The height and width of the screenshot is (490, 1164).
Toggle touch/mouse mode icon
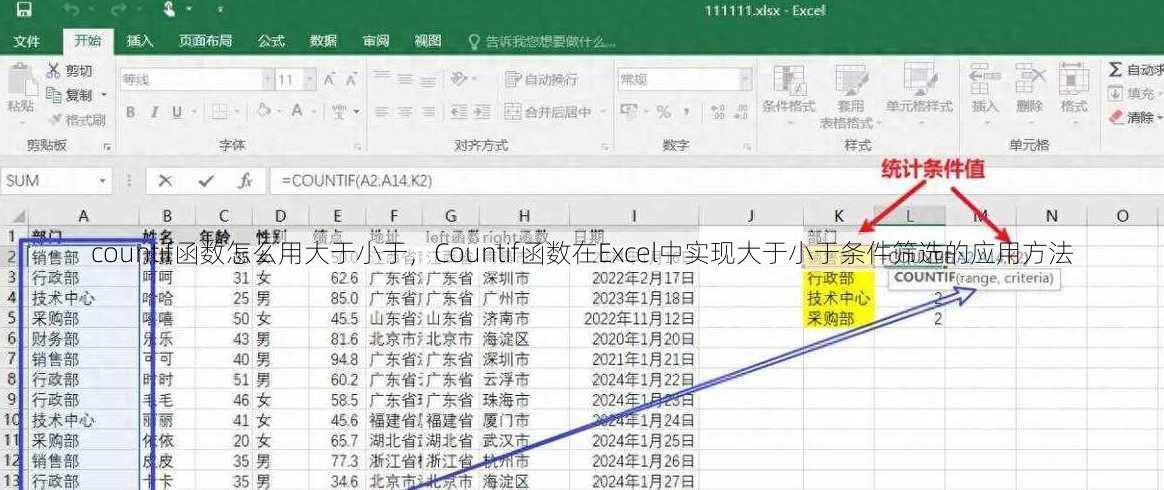click(169, 10)
